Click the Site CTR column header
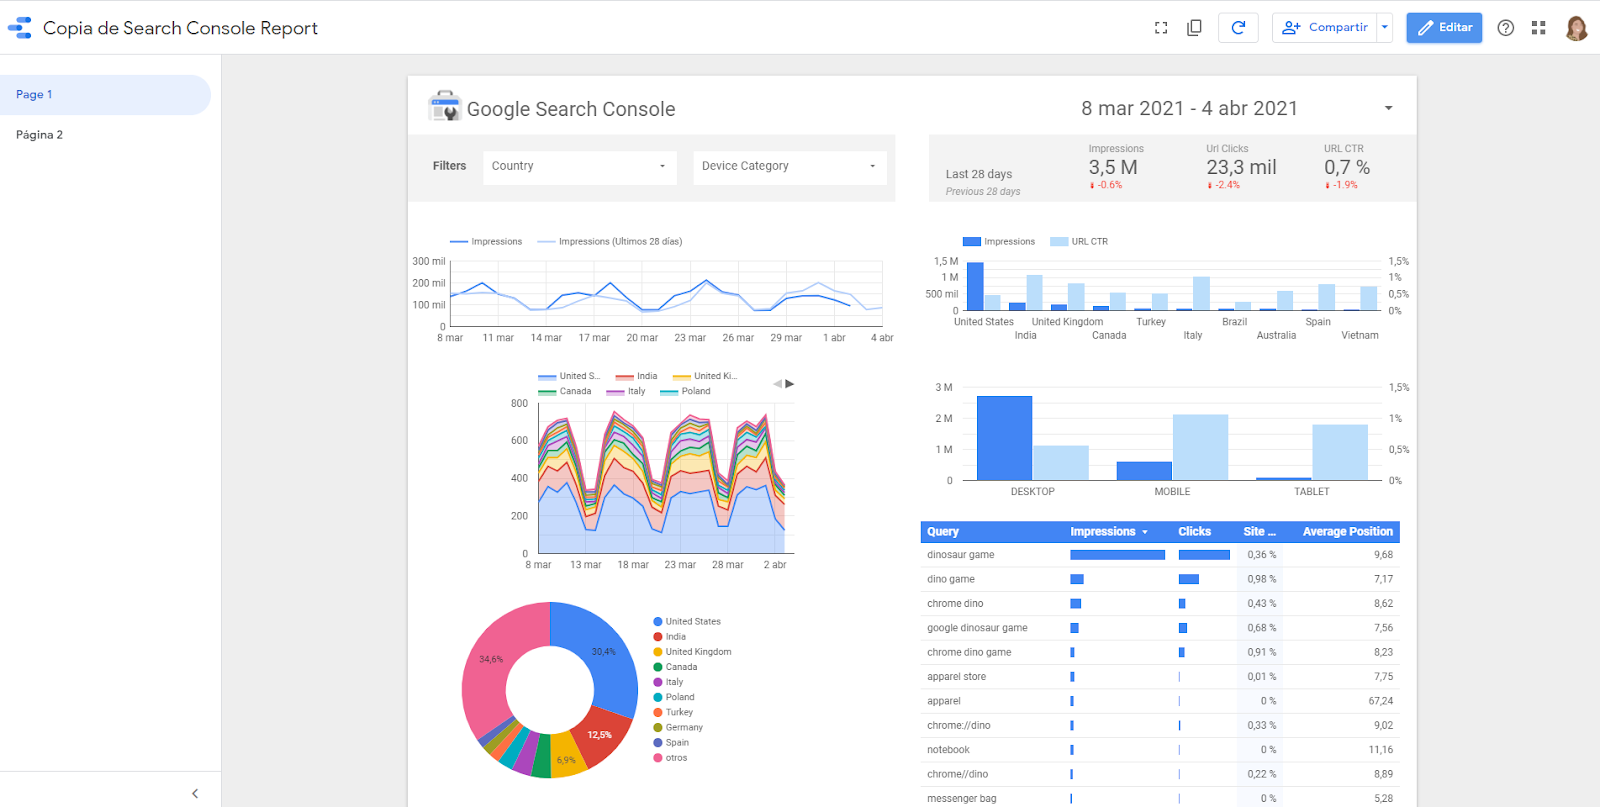The width and height of the screenshot is (1600, 807). (x=1259, y=532)
